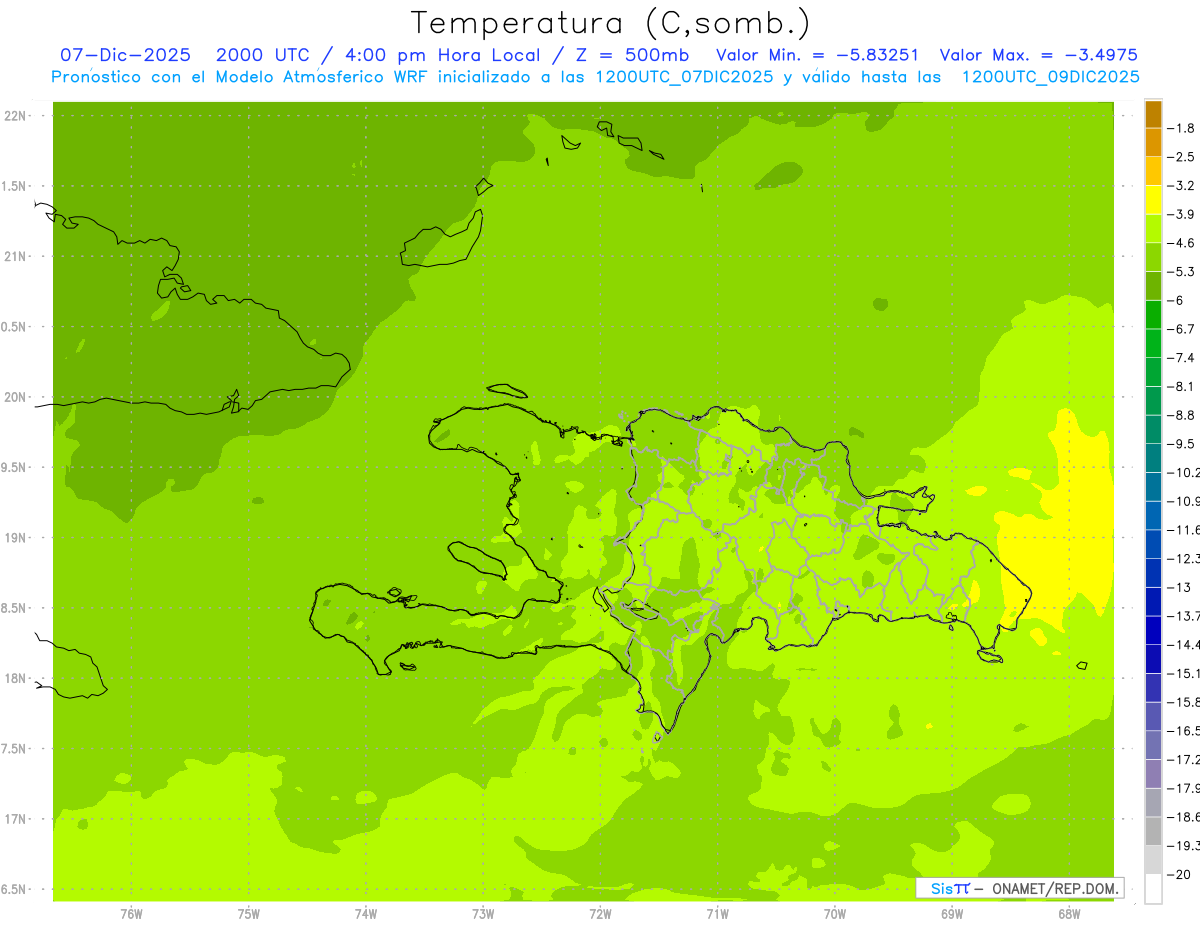Select the '18N' latitude label

pos(16,679)
